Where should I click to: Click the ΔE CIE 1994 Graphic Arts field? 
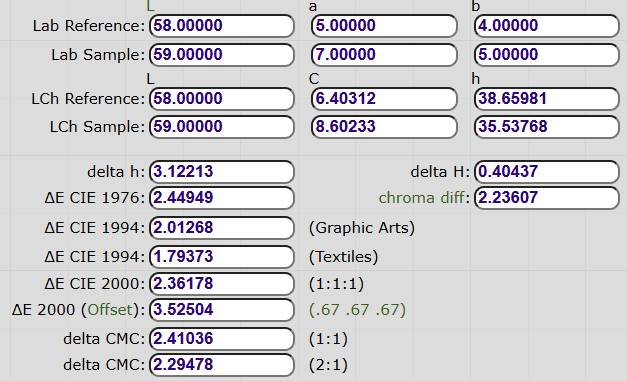[x=222, y=228]
